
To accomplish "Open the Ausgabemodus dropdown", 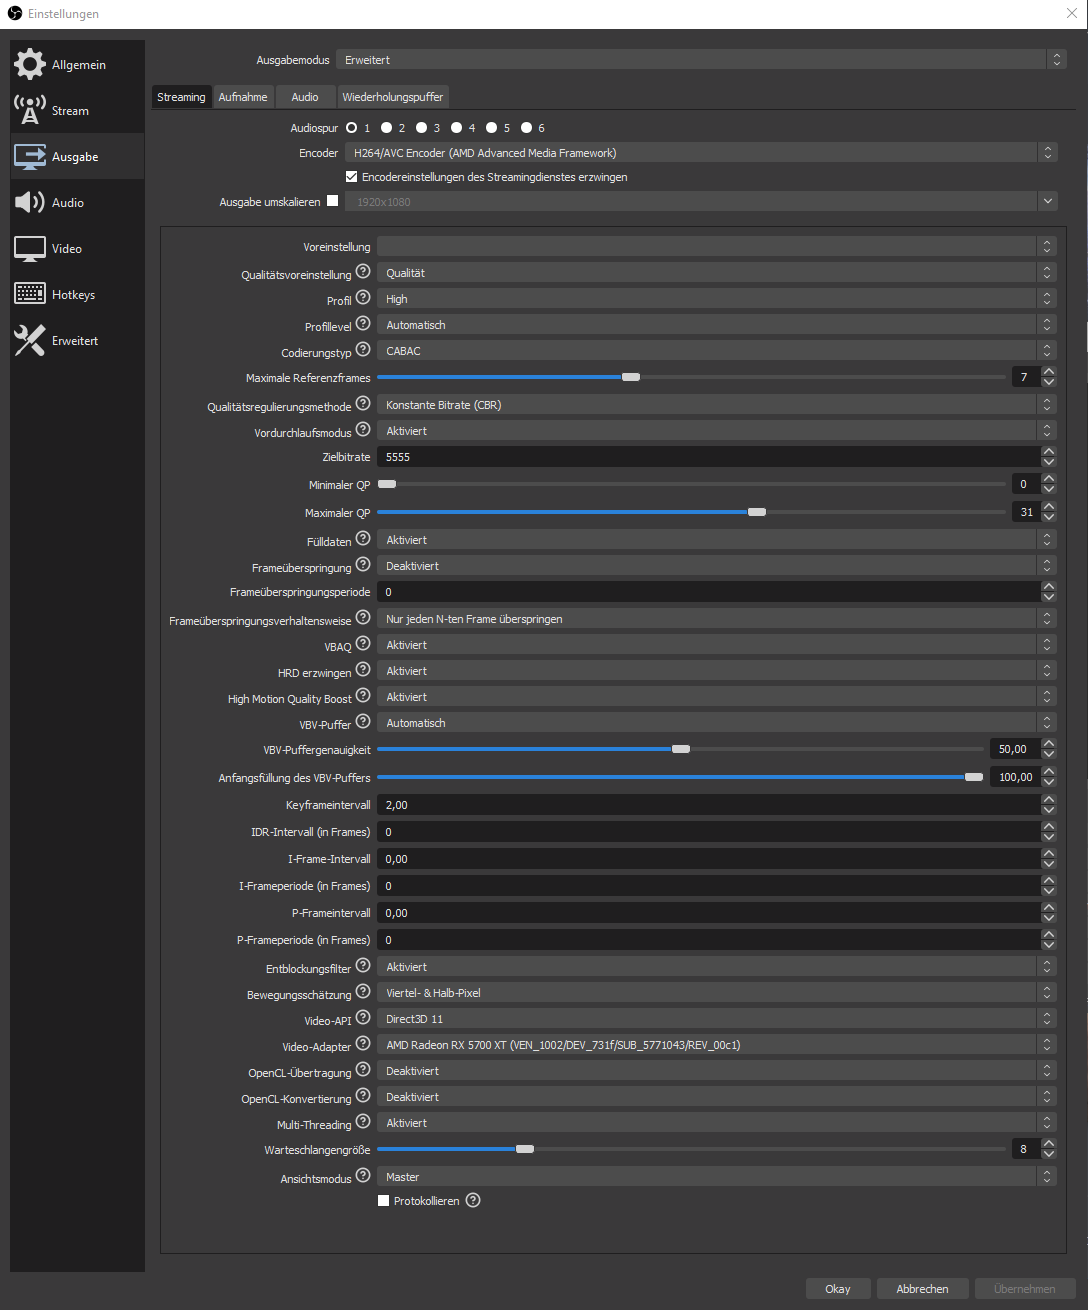I will [x=701, y=60].
